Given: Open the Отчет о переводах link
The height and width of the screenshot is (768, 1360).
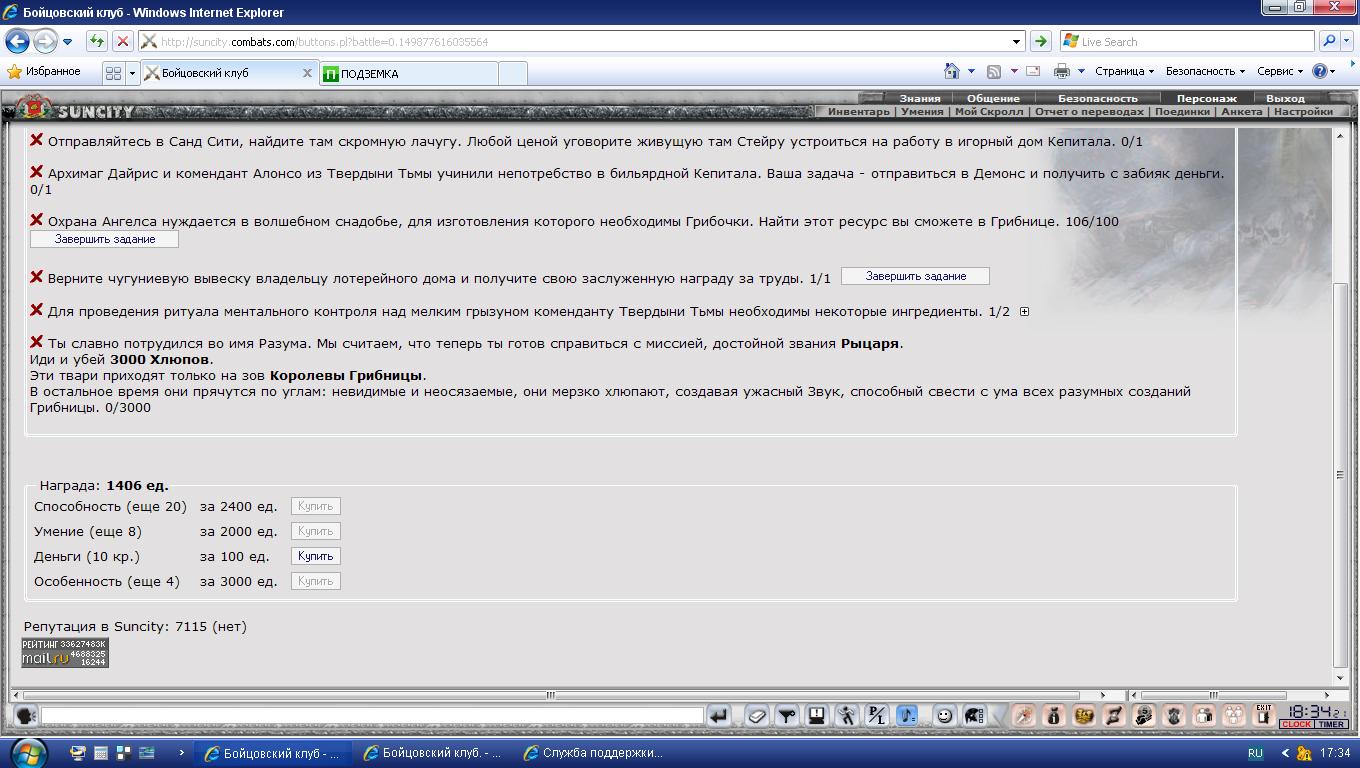Looking at the screenshot, I should point(1089,112).
